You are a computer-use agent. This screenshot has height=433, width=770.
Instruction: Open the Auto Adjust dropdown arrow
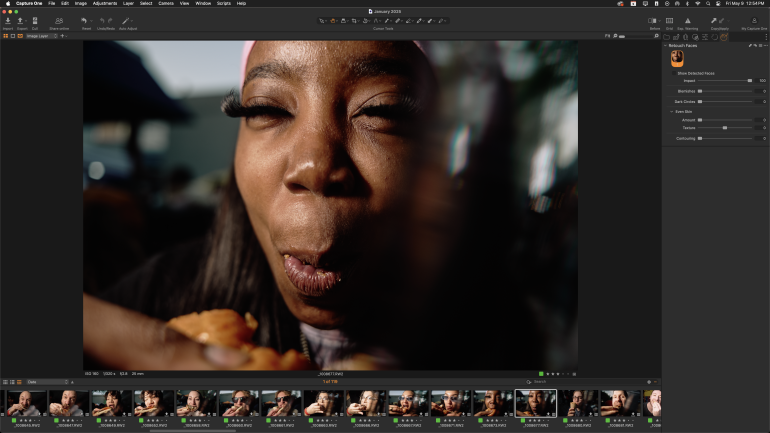[132, 21]
